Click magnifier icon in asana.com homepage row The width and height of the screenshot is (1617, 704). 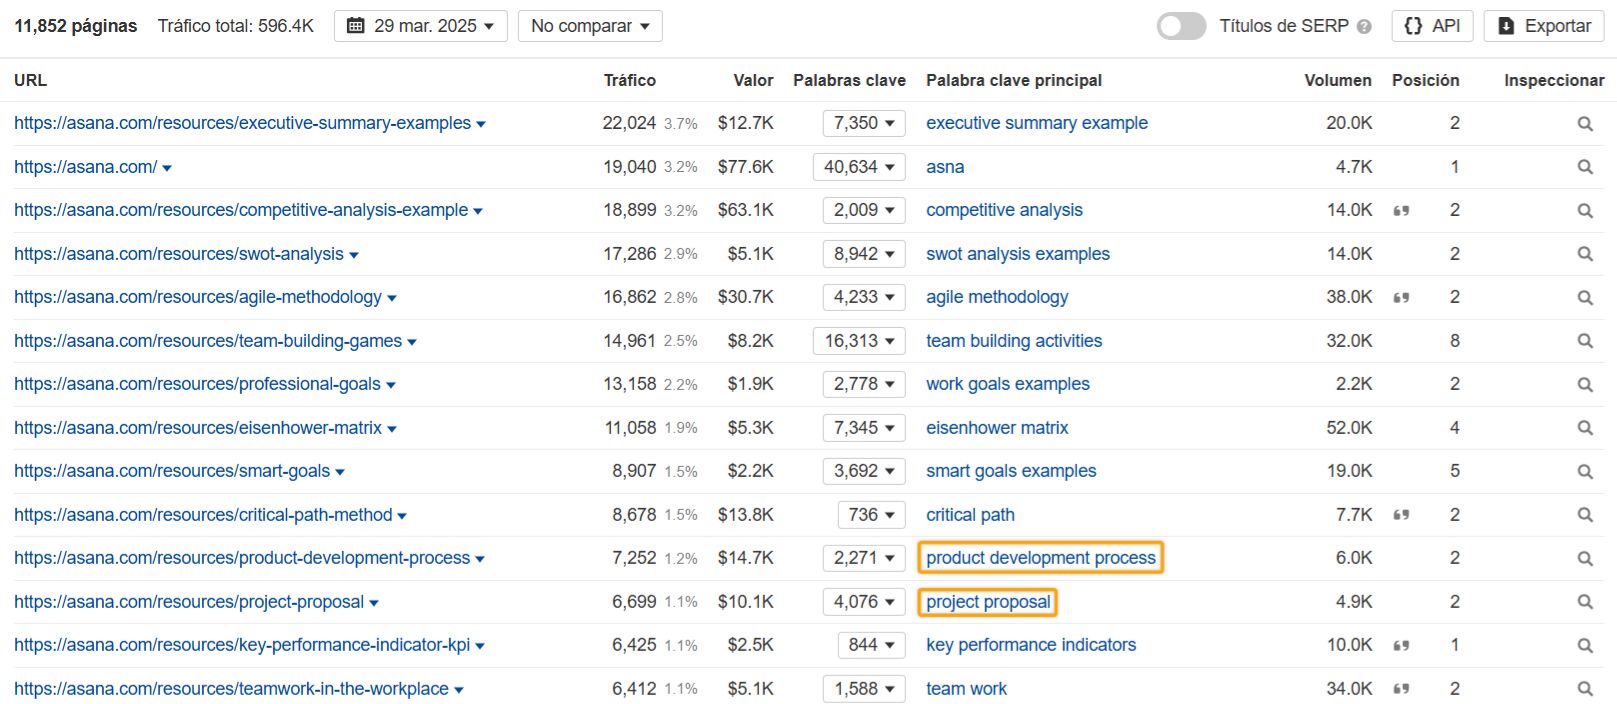click(1585, 167)
